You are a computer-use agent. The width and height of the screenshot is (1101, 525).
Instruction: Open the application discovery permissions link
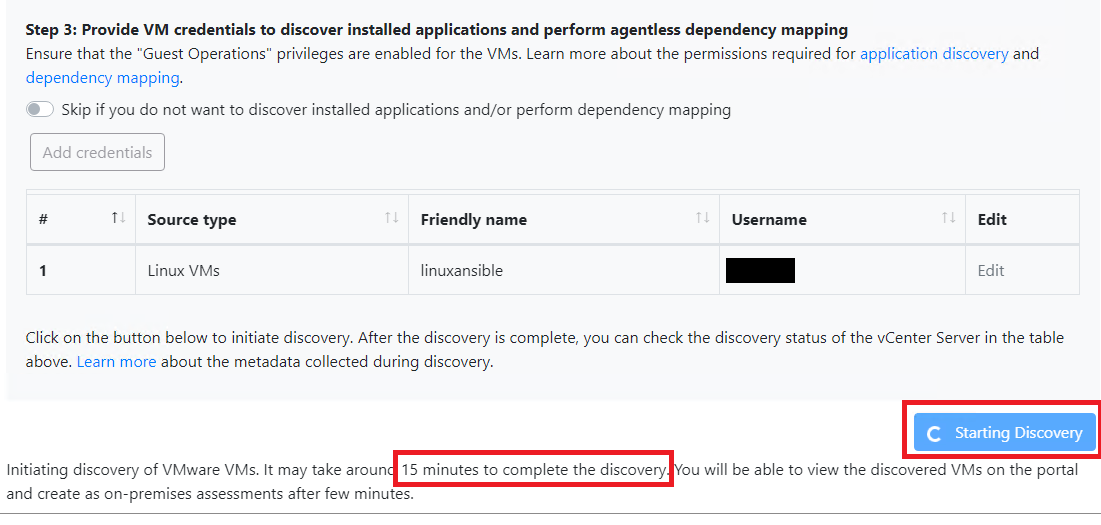(x=934, y=53)
